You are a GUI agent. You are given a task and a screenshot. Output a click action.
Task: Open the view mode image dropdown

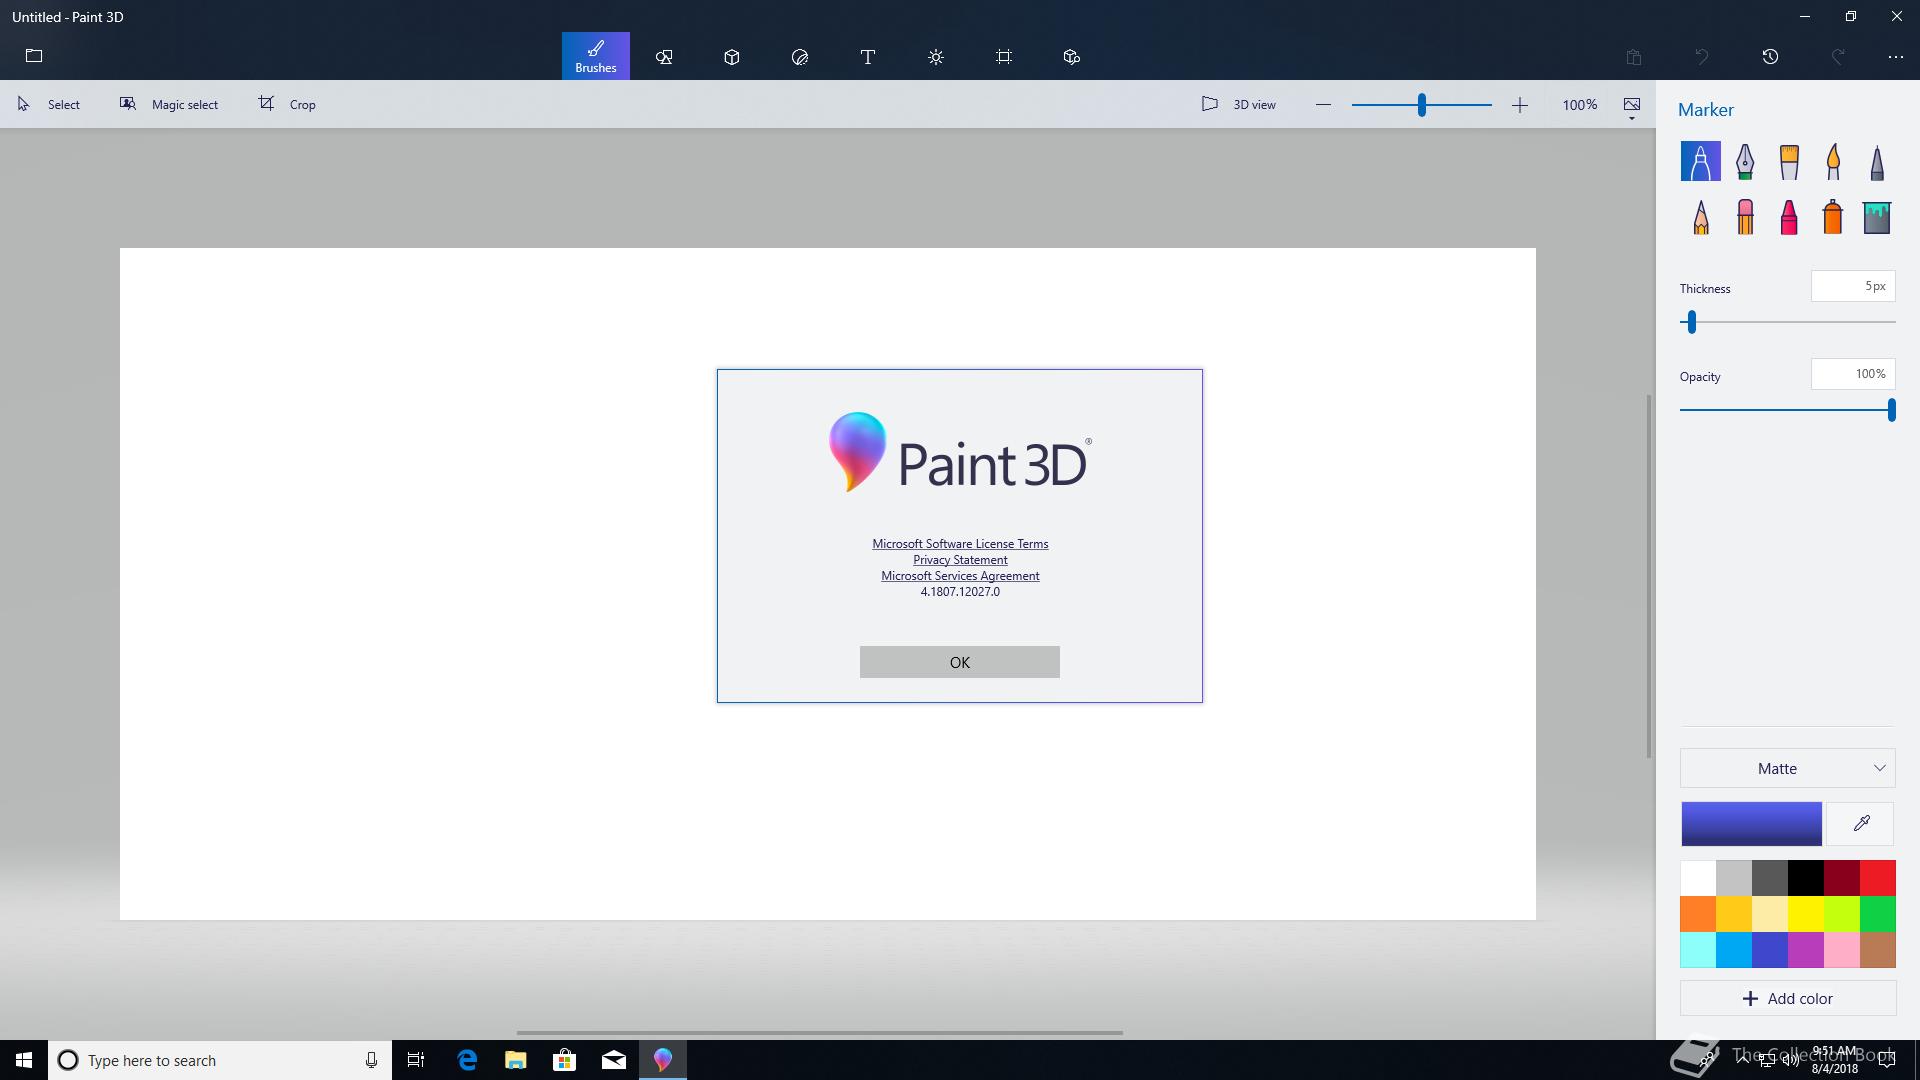pos(1632,107)
